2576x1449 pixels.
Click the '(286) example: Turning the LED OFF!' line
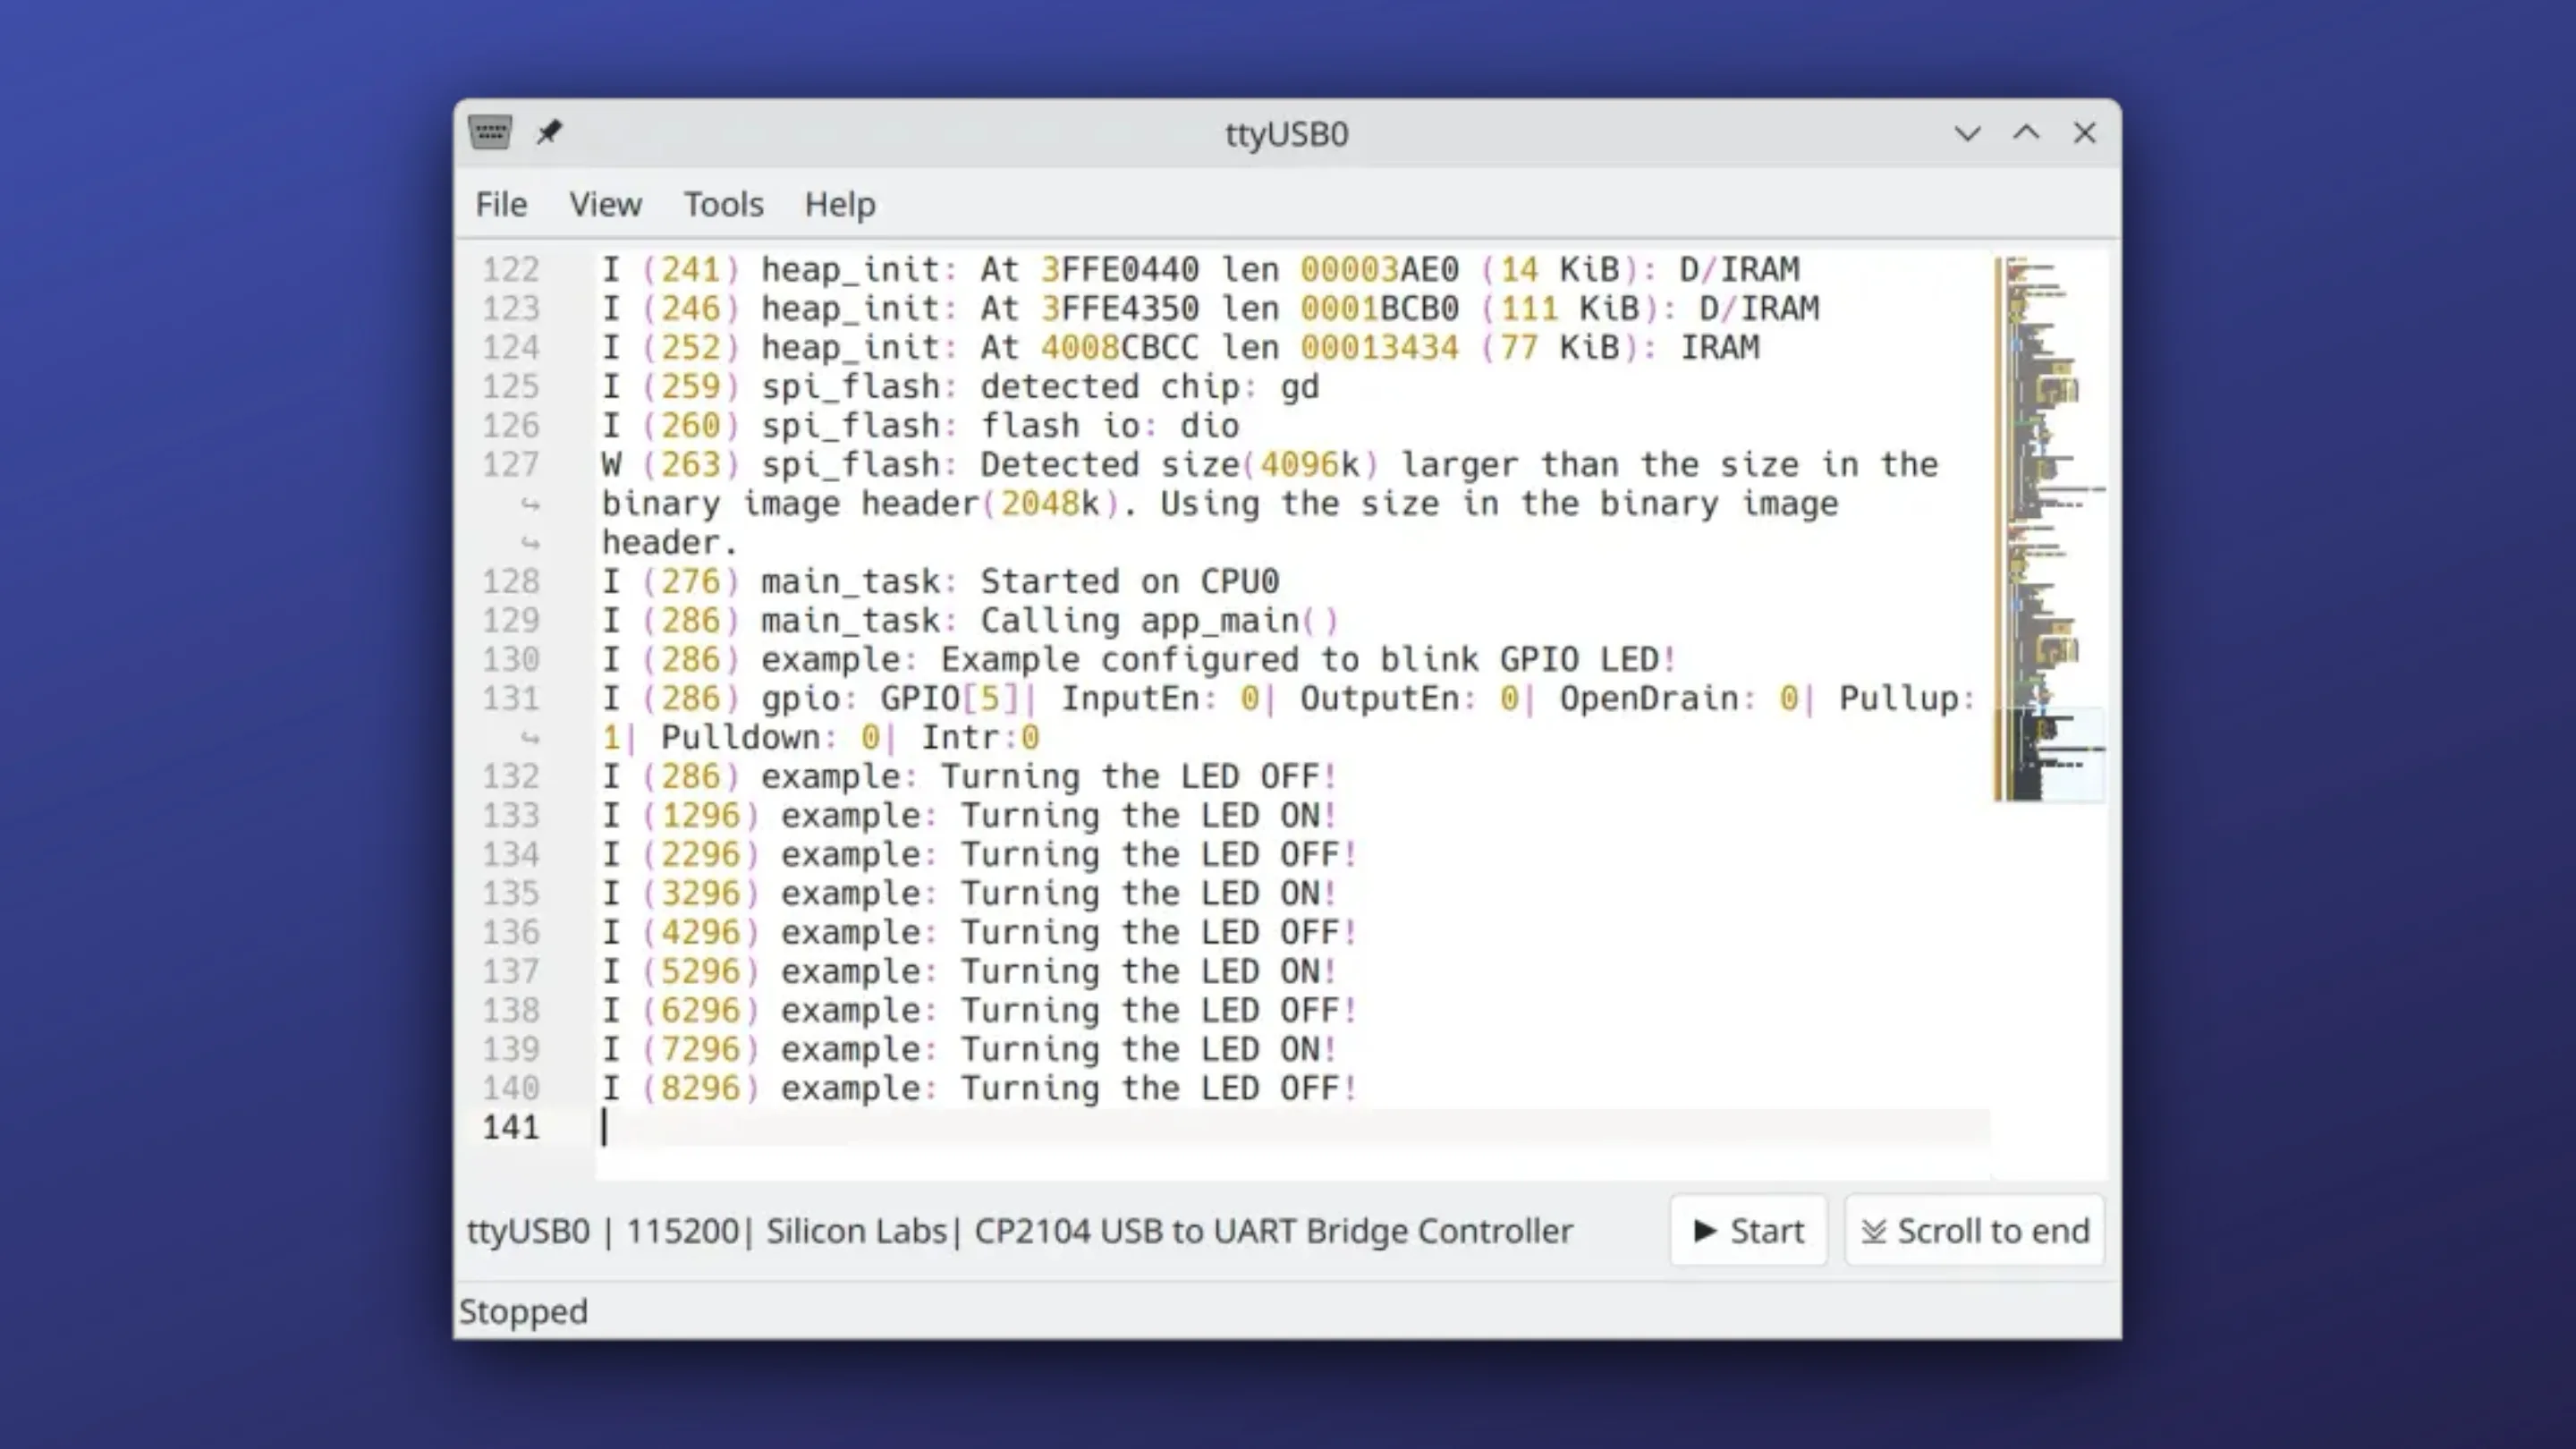pos(969,776)
